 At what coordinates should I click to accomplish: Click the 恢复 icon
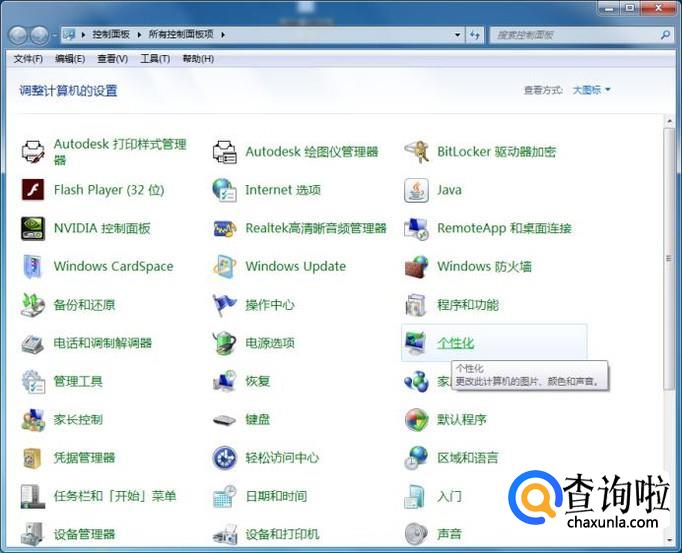pos(224,382)
